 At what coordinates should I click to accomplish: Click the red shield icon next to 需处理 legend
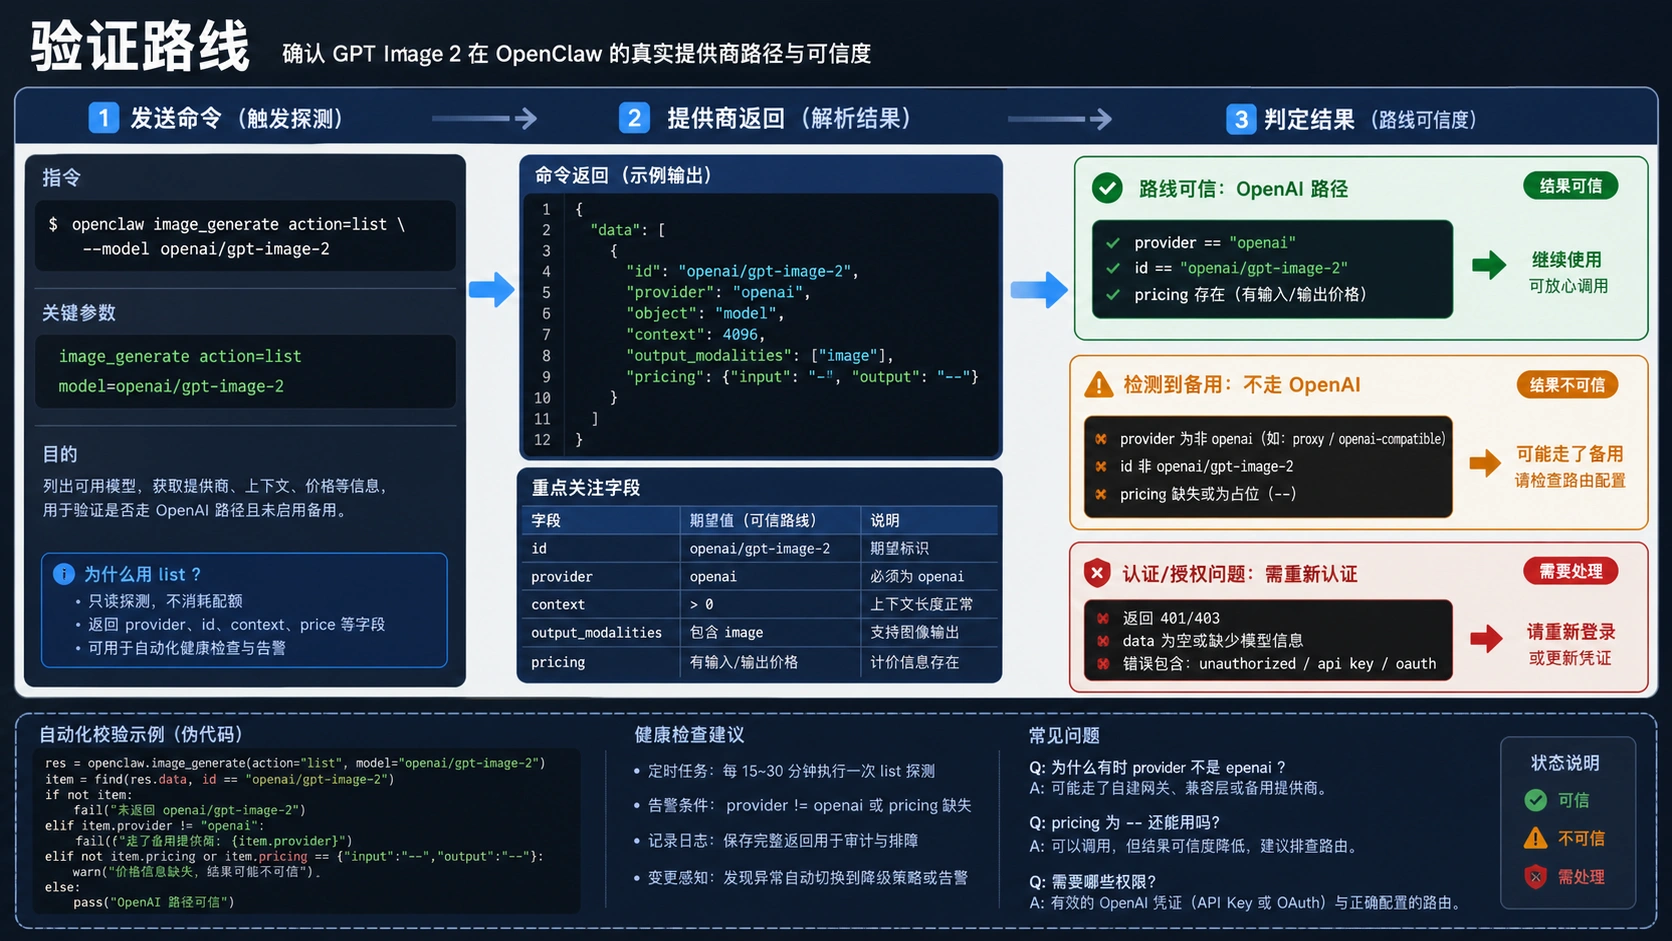[x=1535, y=877]
